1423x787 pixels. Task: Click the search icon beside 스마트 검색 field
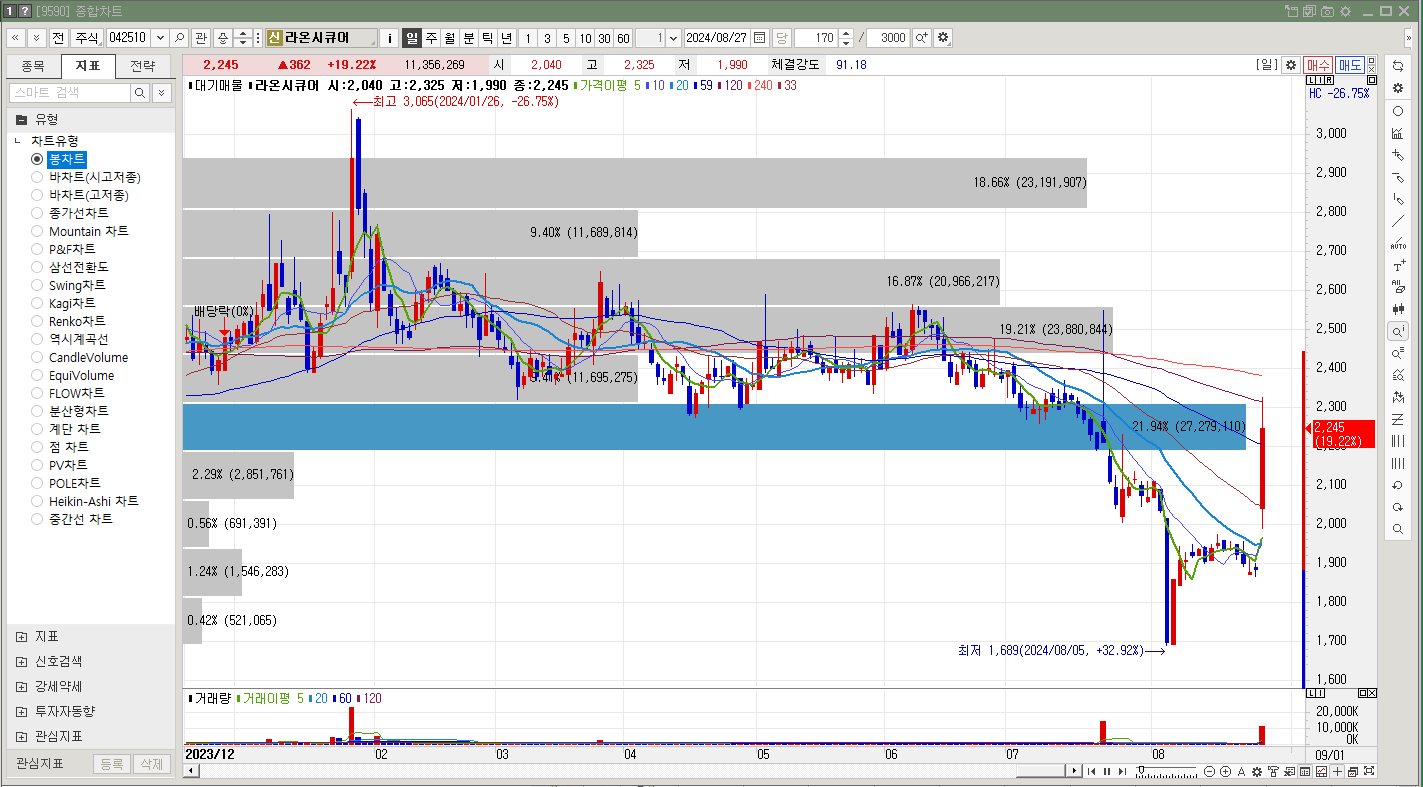(x=140, y=92)
